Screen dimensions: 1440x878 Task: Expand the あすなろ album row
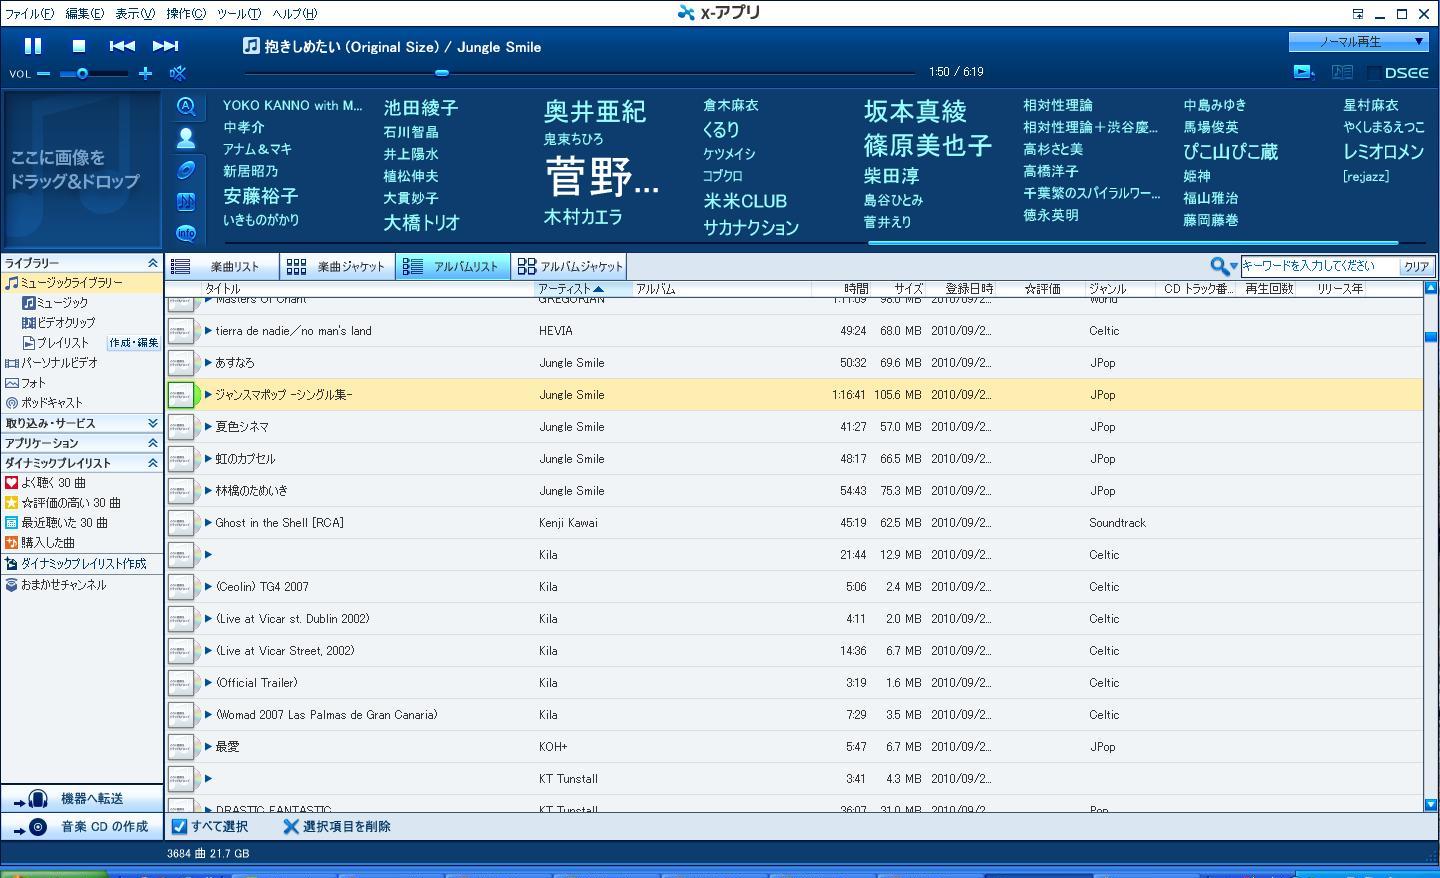click(x=208, y=363)
